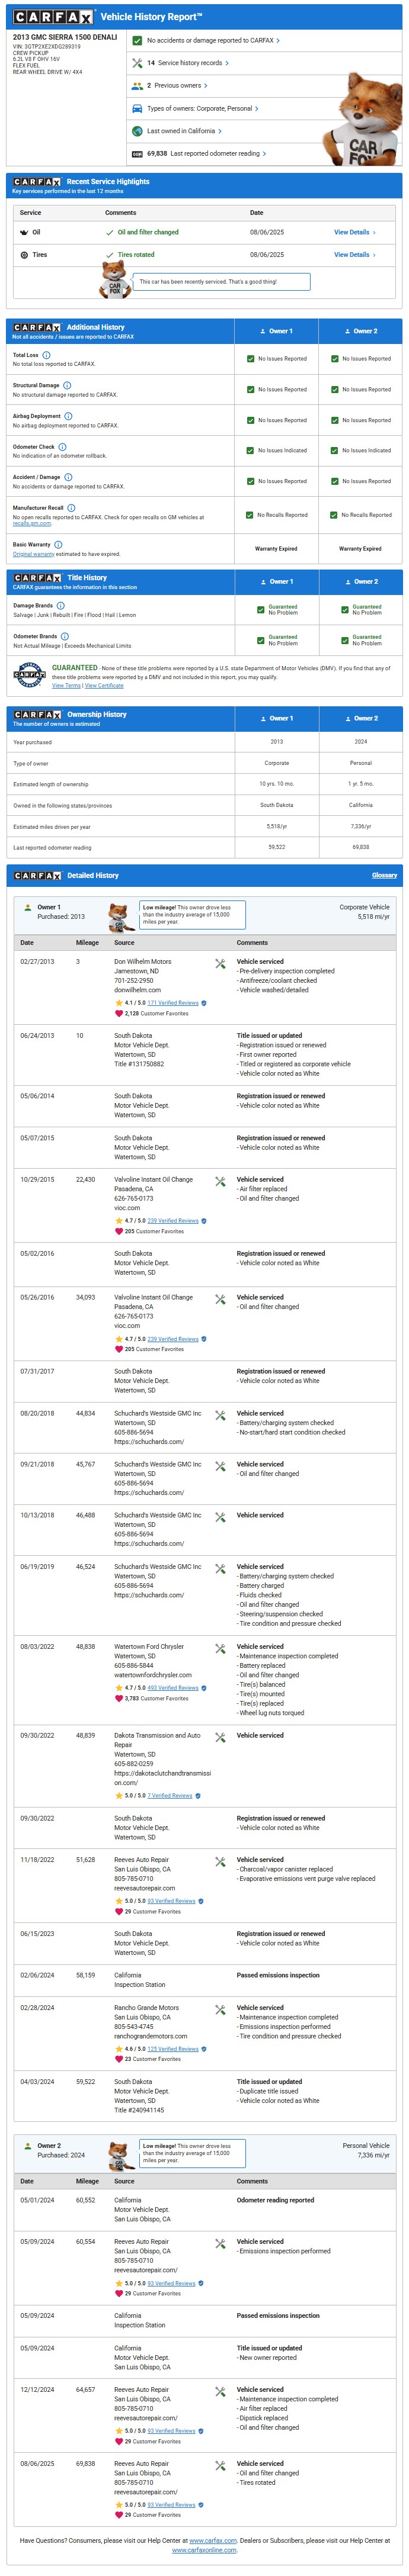
Task: Click the Total Loss info icon
Action: (x=46, y=355)
